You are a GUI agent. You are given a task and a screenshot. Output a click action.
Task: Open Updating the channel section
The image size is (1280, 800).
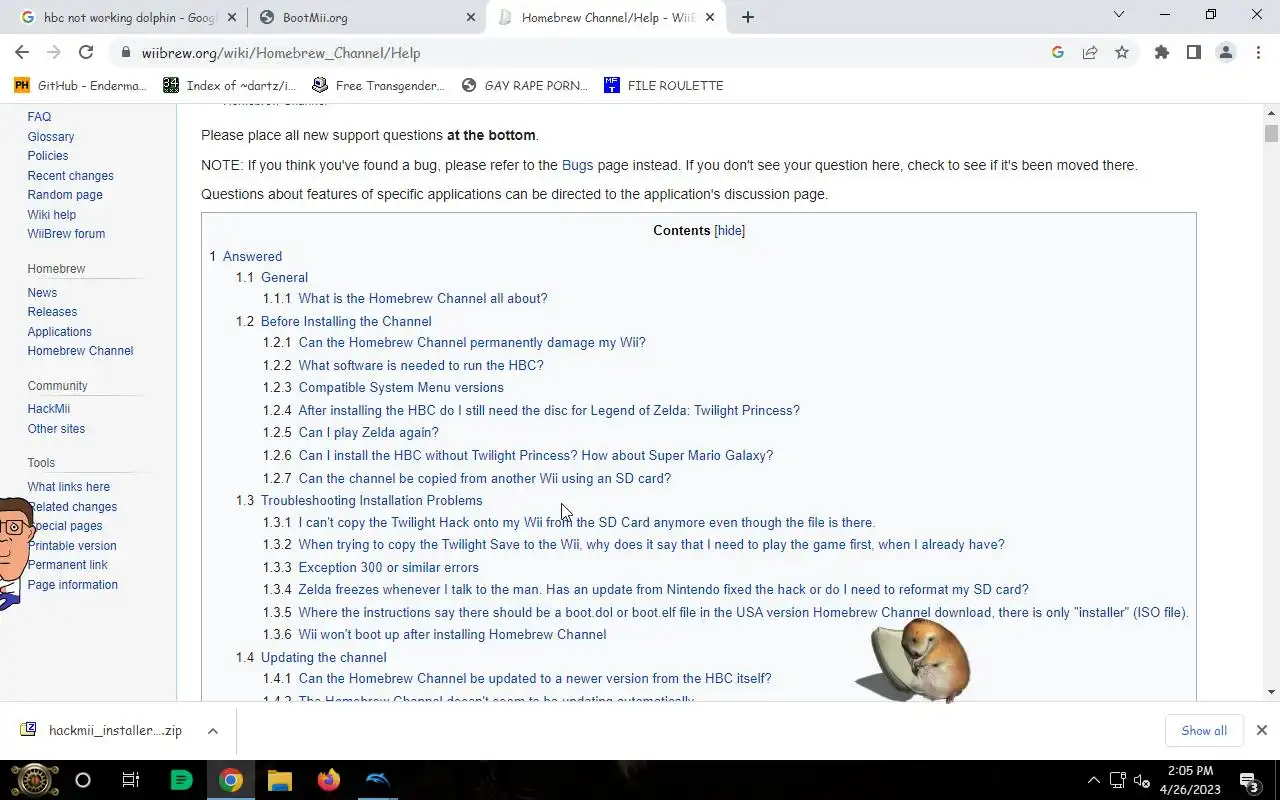coord(323,658)
